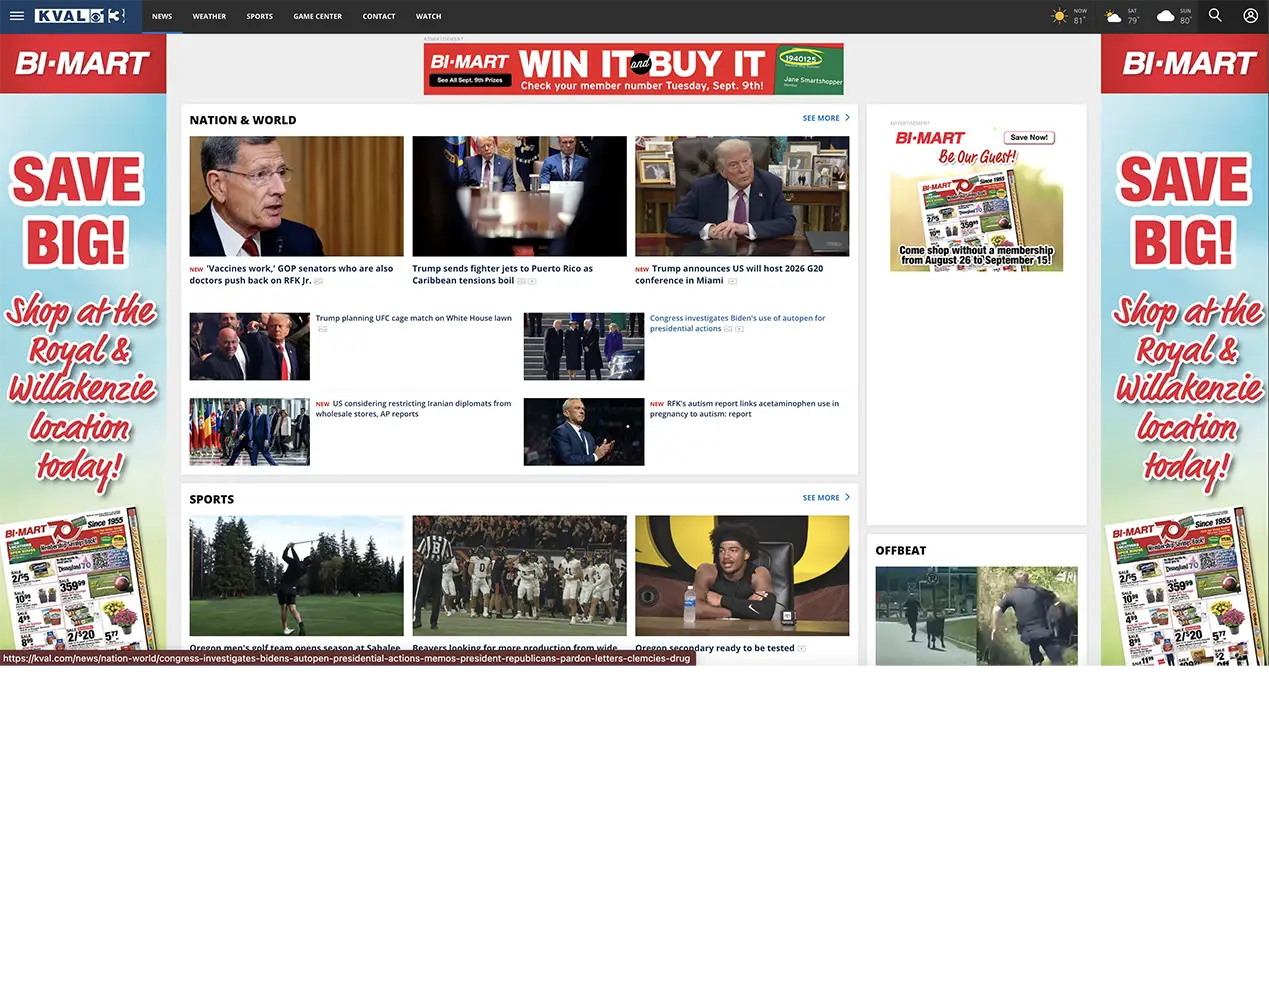Screen dimensions: 1269x1000
Task: Open RFK's autism report headline
Action: 745,408
